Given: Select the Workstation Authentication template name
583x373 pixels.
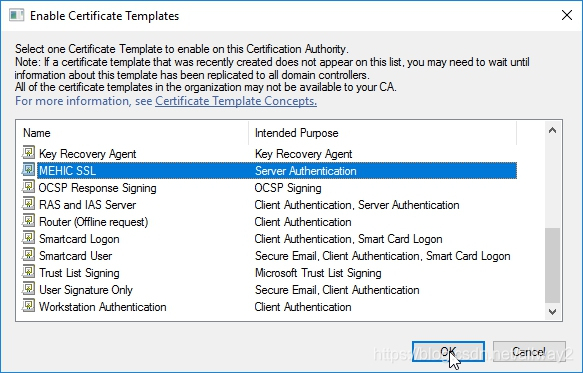Looking at the screenshot, I should [103, 307].
